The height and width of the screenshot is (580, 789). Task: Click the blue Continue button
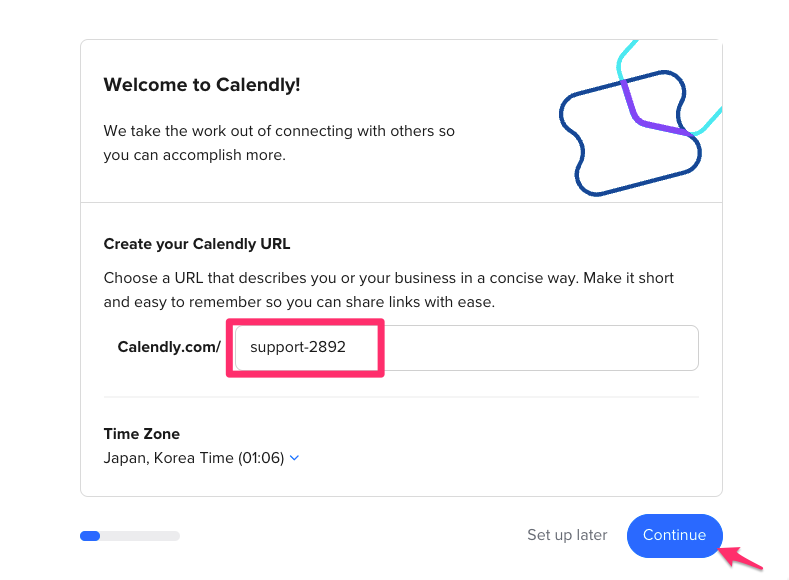click(674, 535)
